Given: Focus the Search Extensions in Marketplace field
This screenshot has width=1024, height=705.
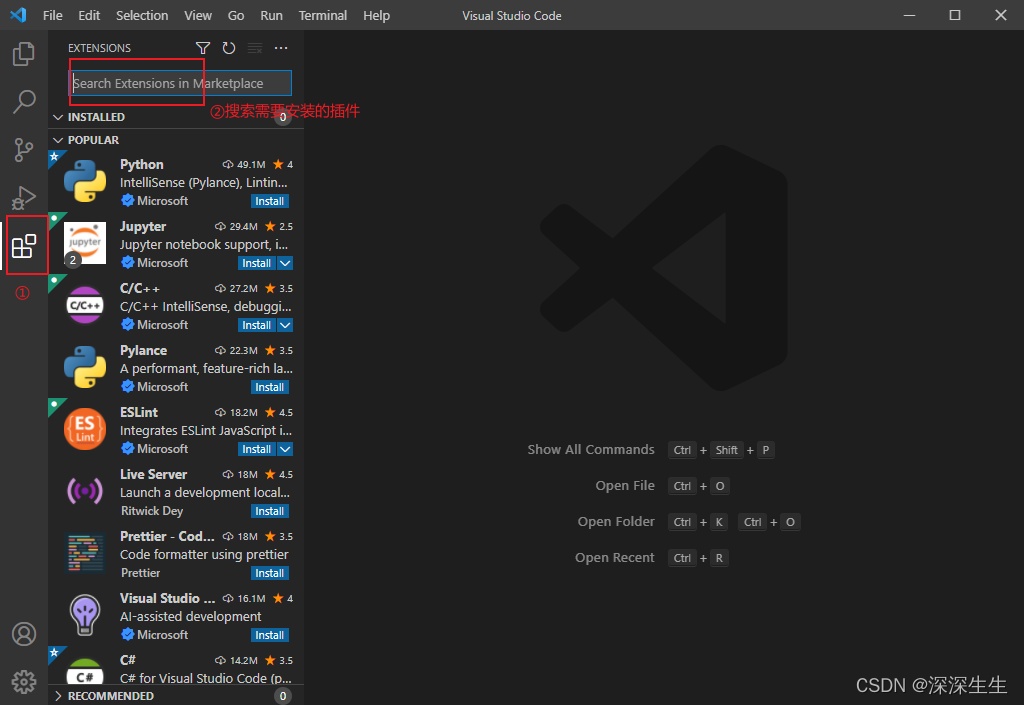Looking at the screenshot, I should (181, 84).
